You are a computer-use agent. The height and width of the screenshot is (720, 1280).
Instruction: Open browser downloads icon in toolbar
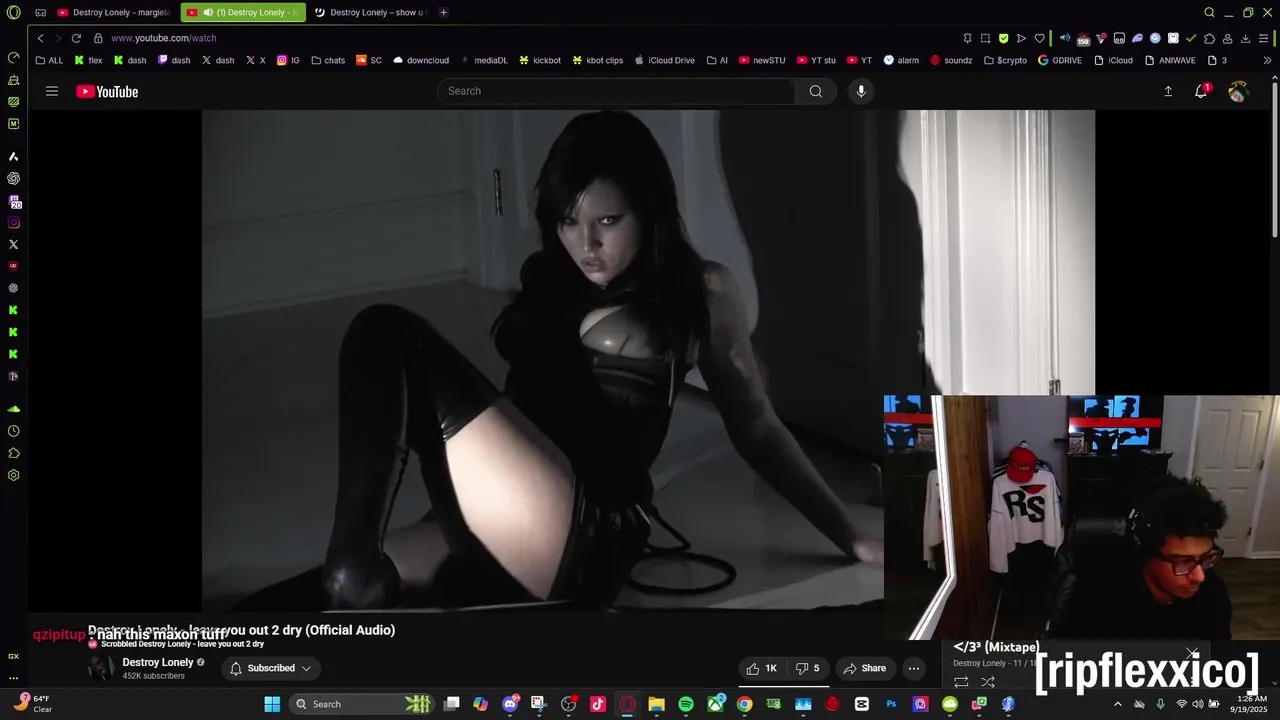coord(1245,38)
